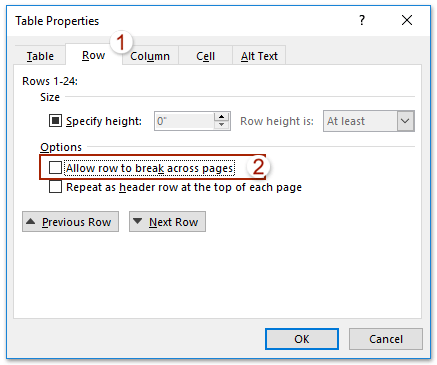Select the Row tab
Image resolution: width=437 pixels, height=365 pixels.
tap(93, 55)
